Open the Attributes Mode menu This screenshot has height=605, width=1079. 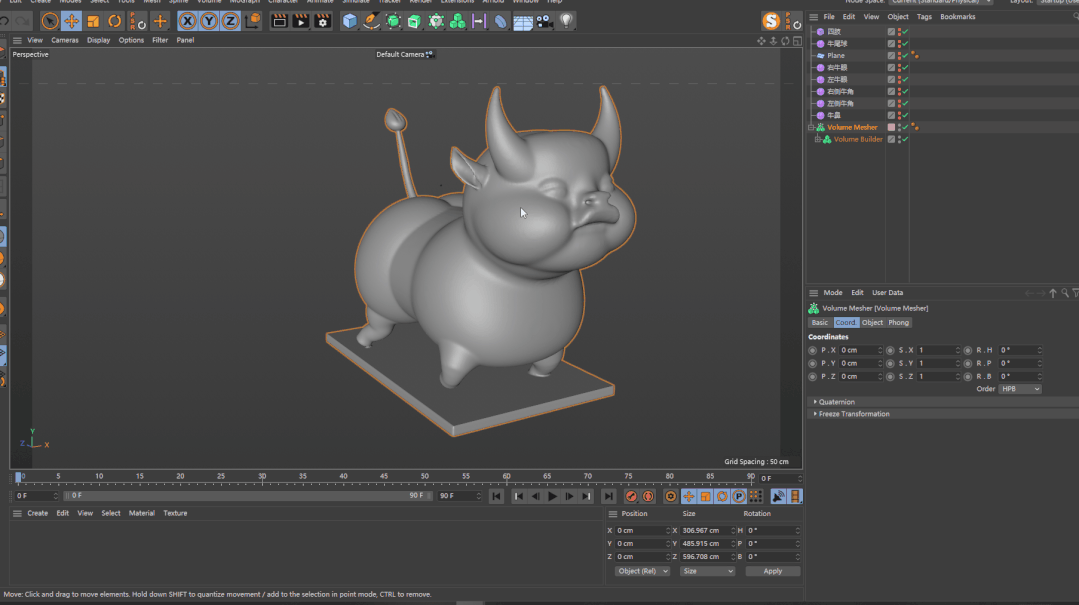pyautogui.click(x=833, y=293)
